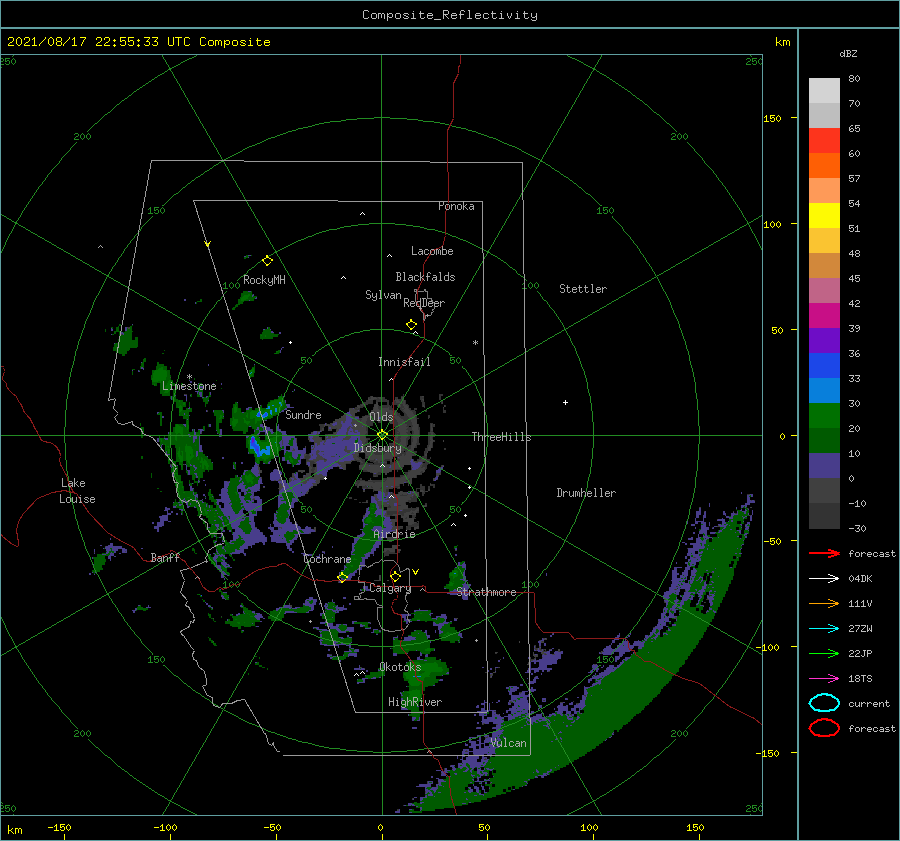
Task: Select the cyan 27ZW arrow icon
Action: [824, 629]
